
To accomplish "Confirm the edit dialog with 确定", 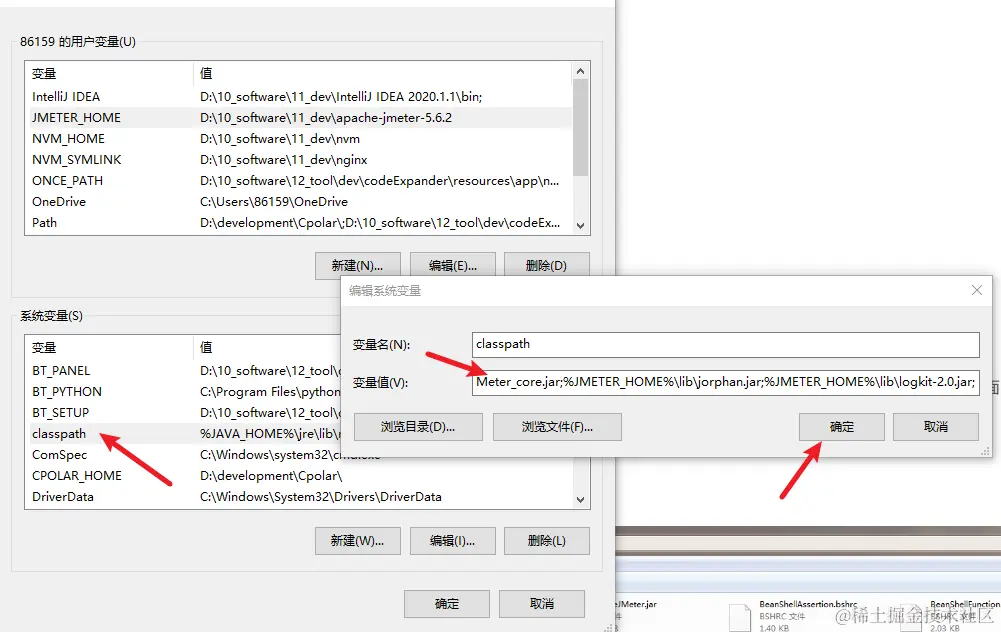I will (x=841, y=427).
